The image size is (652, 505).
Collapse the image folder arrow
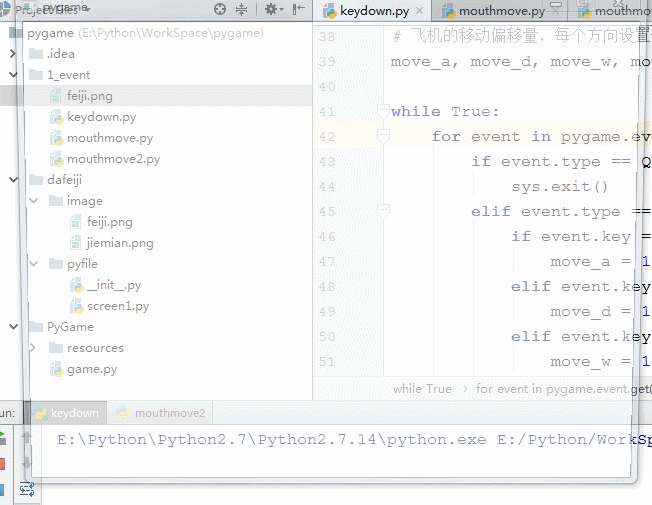[33, 201]
